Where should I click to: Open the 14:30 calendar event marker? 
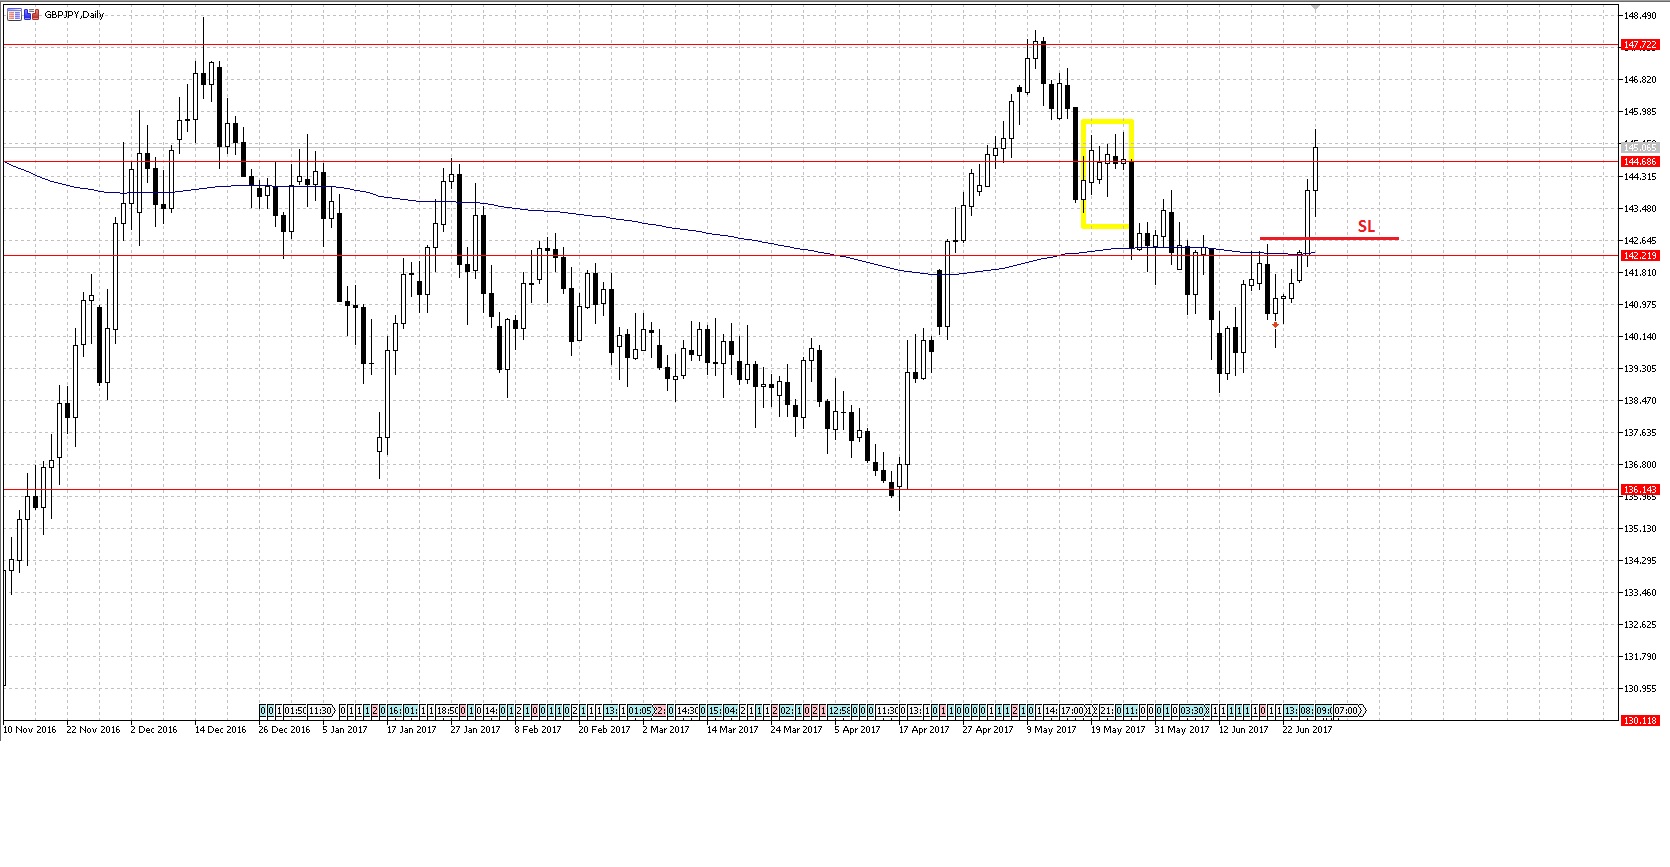pos(687,711)
